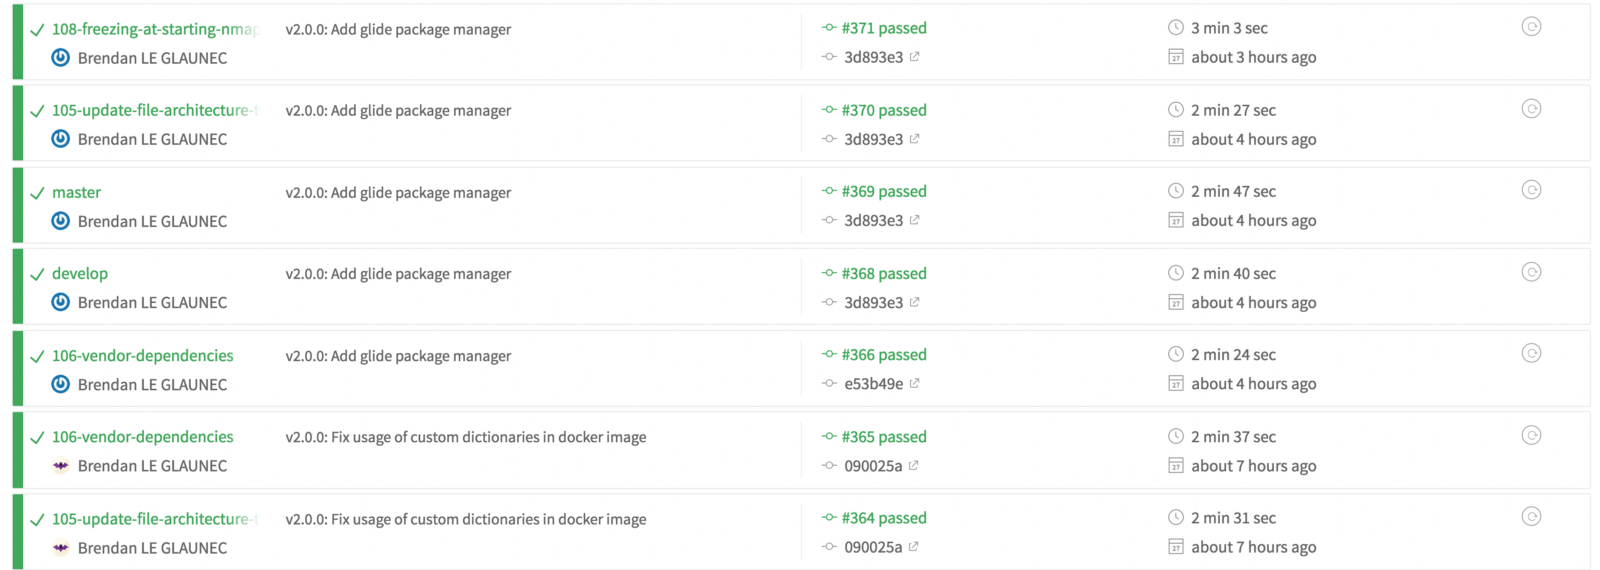Open build #366 passed link
Image resolution: width=1600 pixels, height=570 pixels.
point(884,354)
